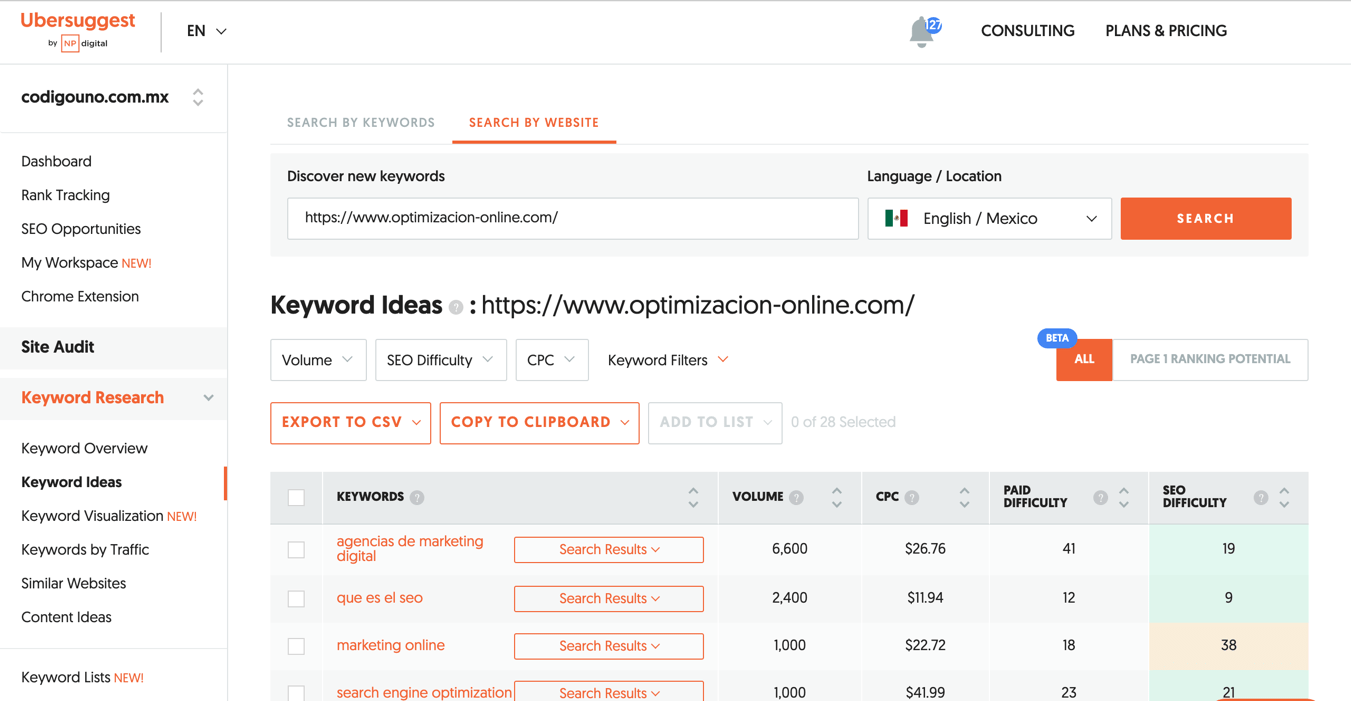Viewport: 1351px width, 701px height.
Task: Click help icon beside KEYWORDS column header
Action: click(x=417, y=497)
